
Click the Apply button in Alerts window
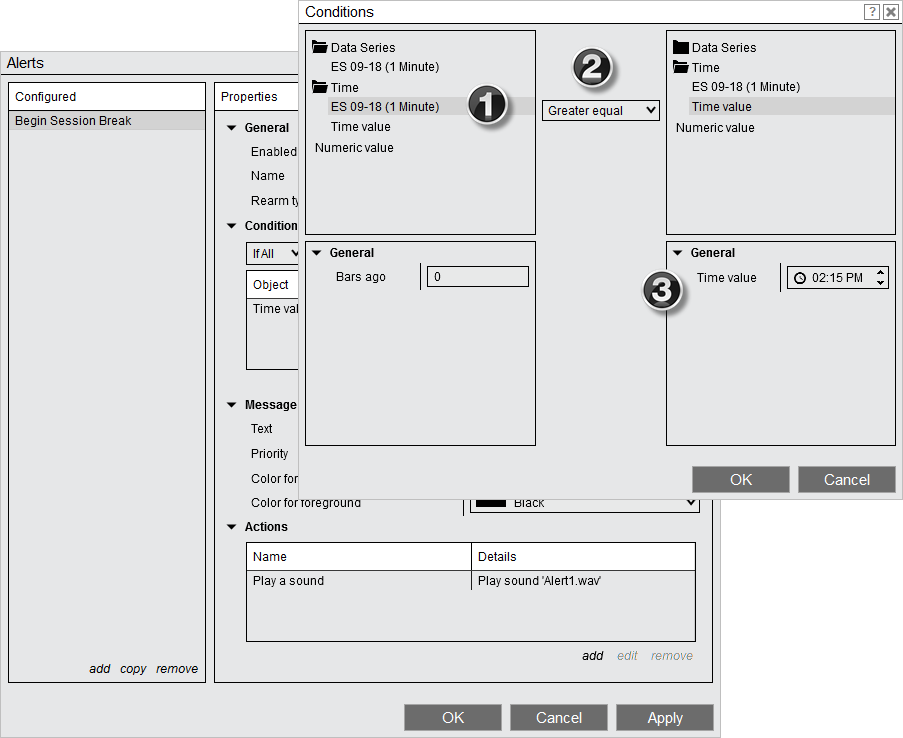click(664, 717)
